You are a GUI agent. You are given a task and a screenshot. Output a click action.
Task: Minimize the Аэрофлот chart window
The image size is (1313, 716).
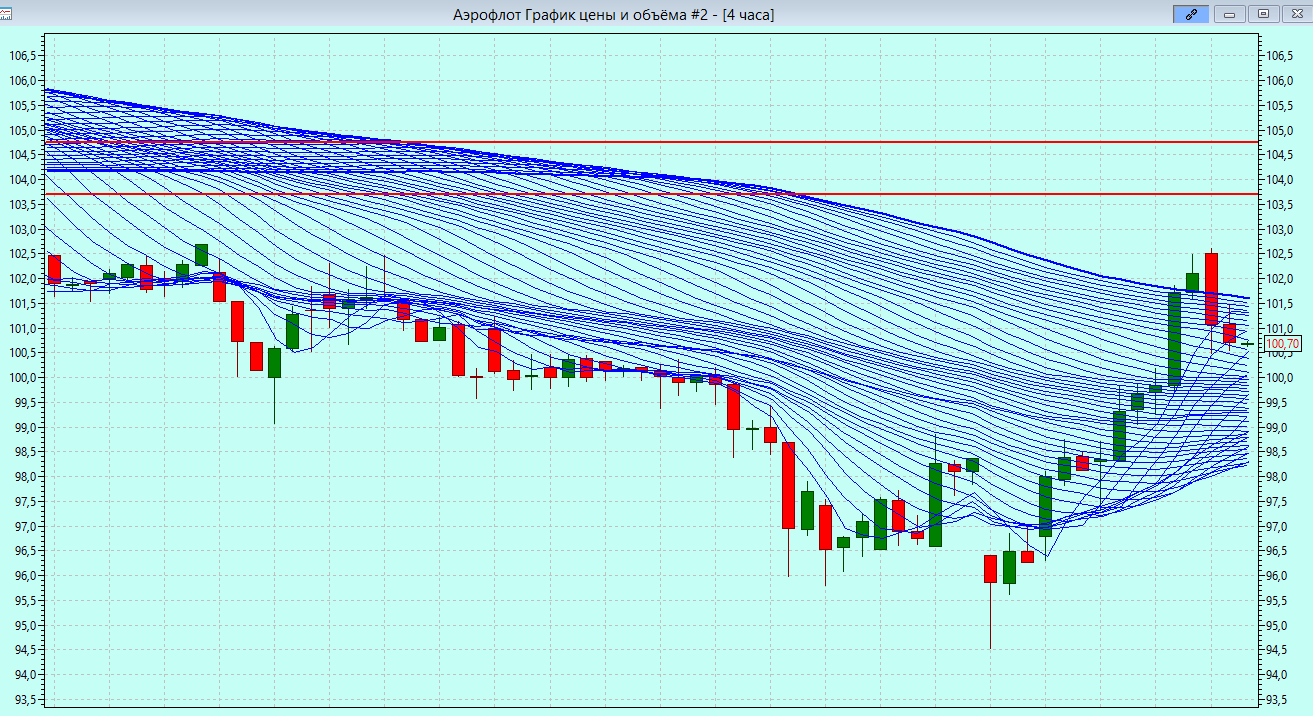point(1229,14)
